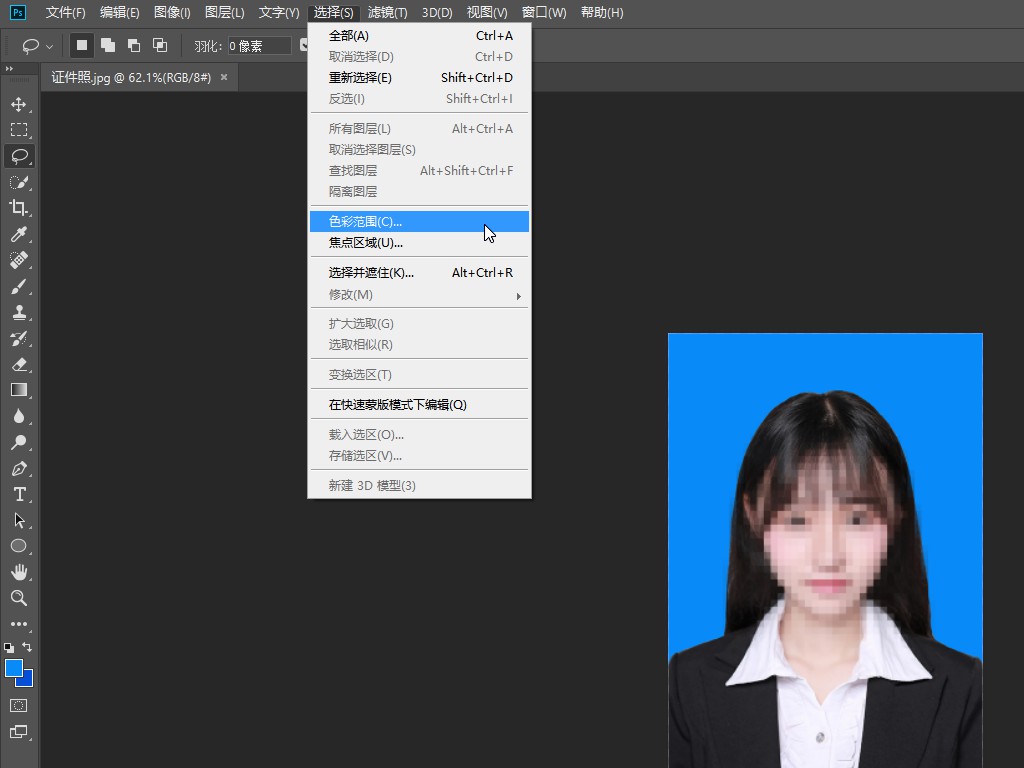
Task: Select the Rectangular Marquee tool
Action: (18, 130)
